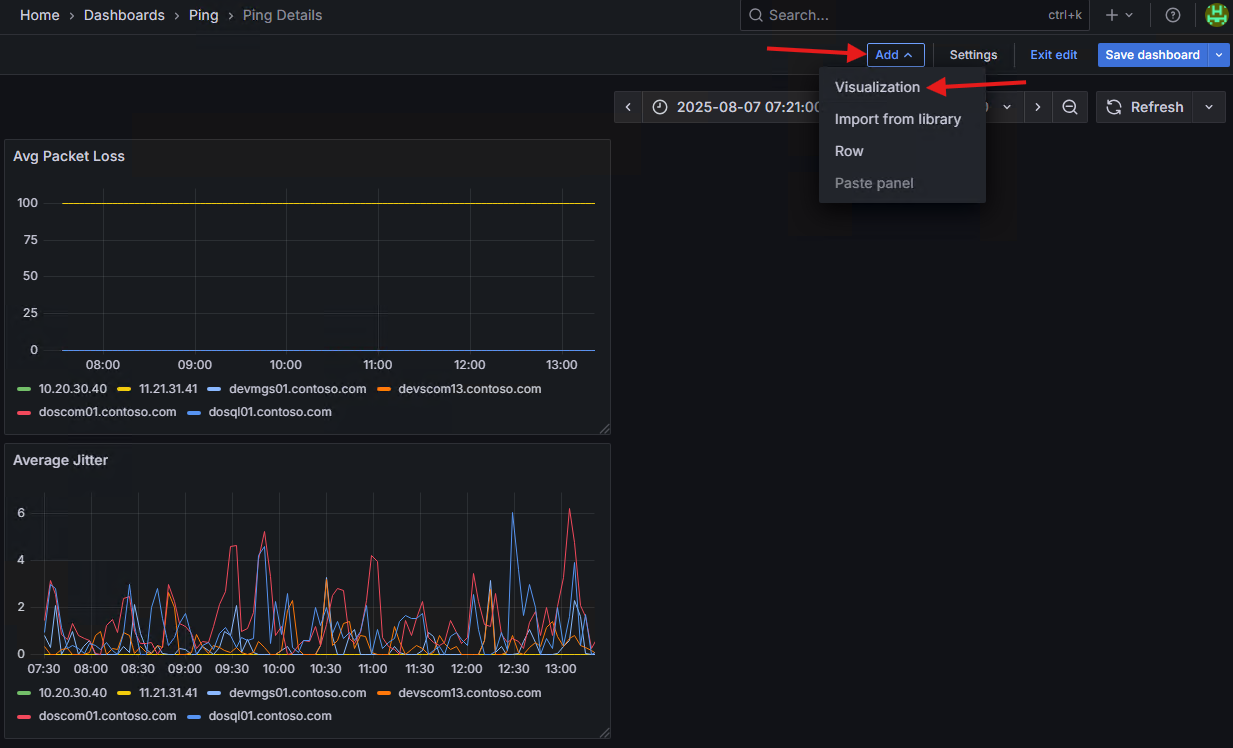Click the zoom out time range icon
Screen dimensions: 1233x748
(1069, 107)
